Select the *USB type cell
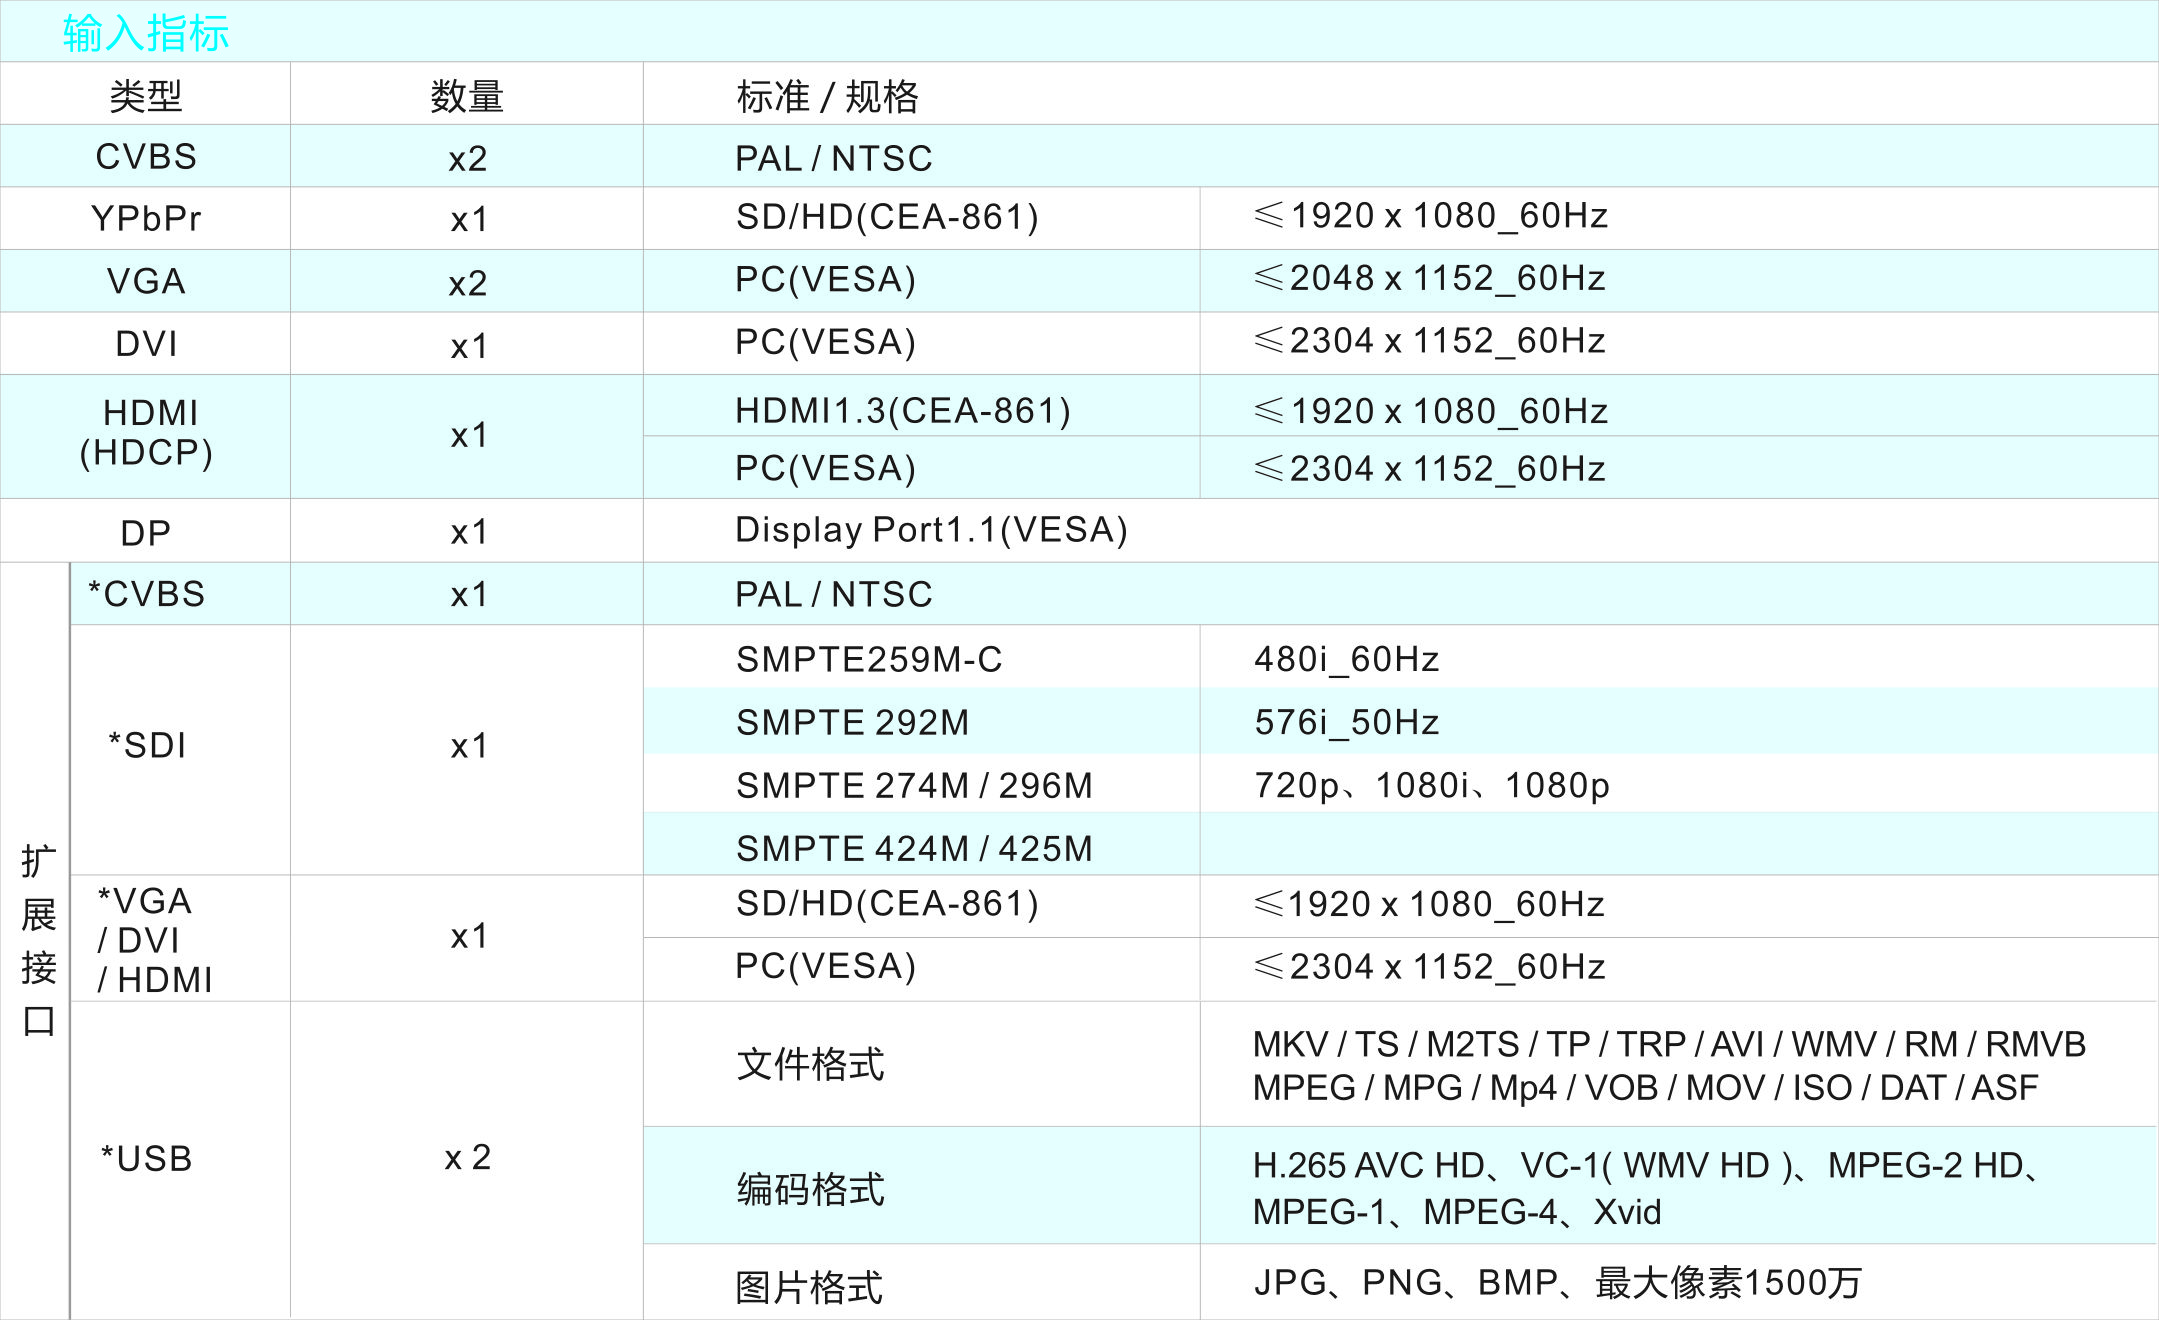Image resolution: width=2159 pixels, height=1320 pixels. pos(147,1159)
